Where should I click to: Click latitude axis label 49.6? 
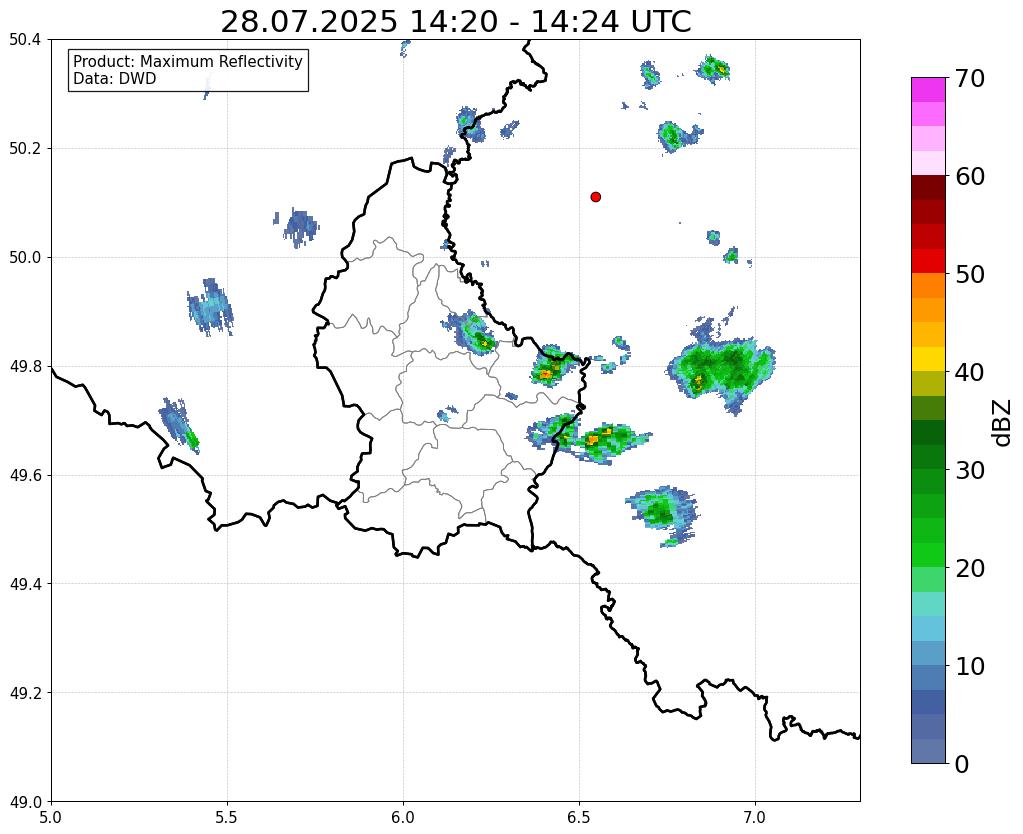tap(25, 476)
